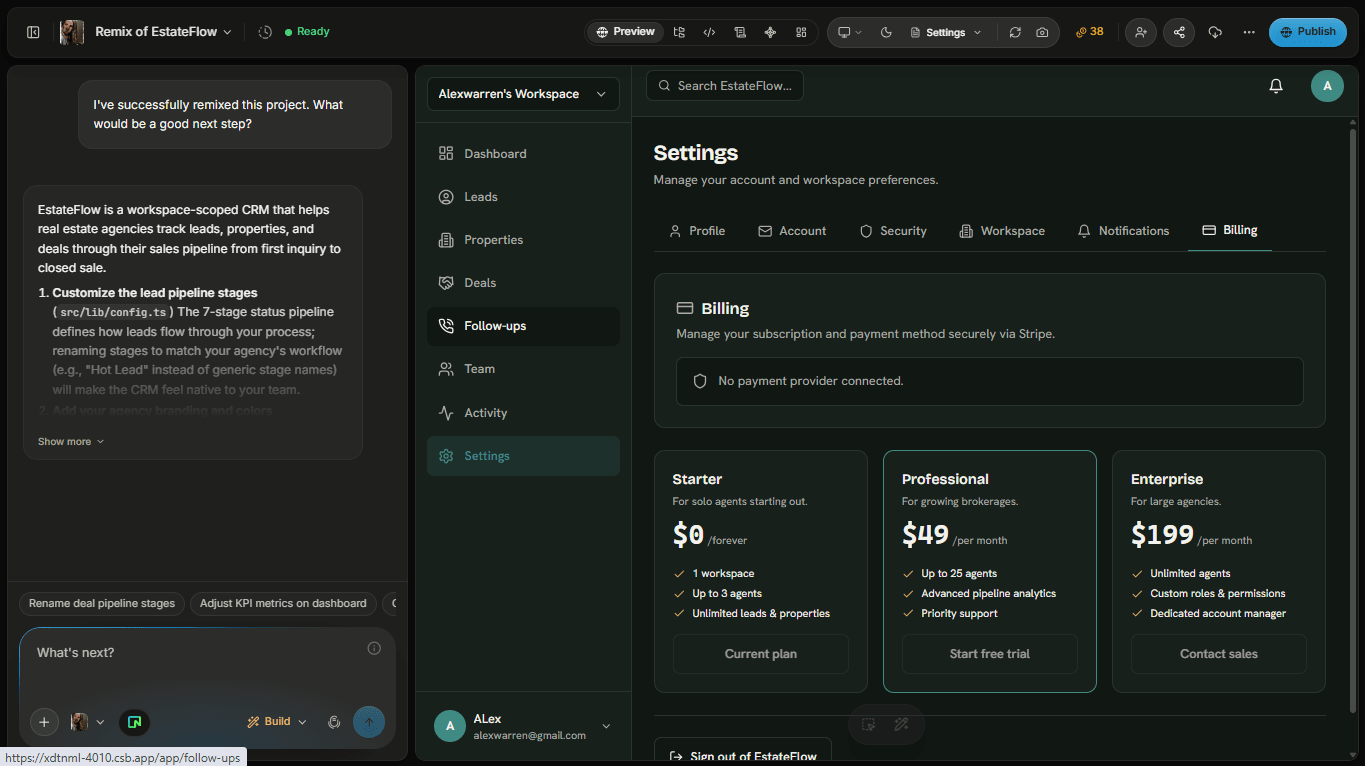The height and width of the screenshot is (766, 1365).
Task: Click the green Ready status indicator
Action: [307, 32]
